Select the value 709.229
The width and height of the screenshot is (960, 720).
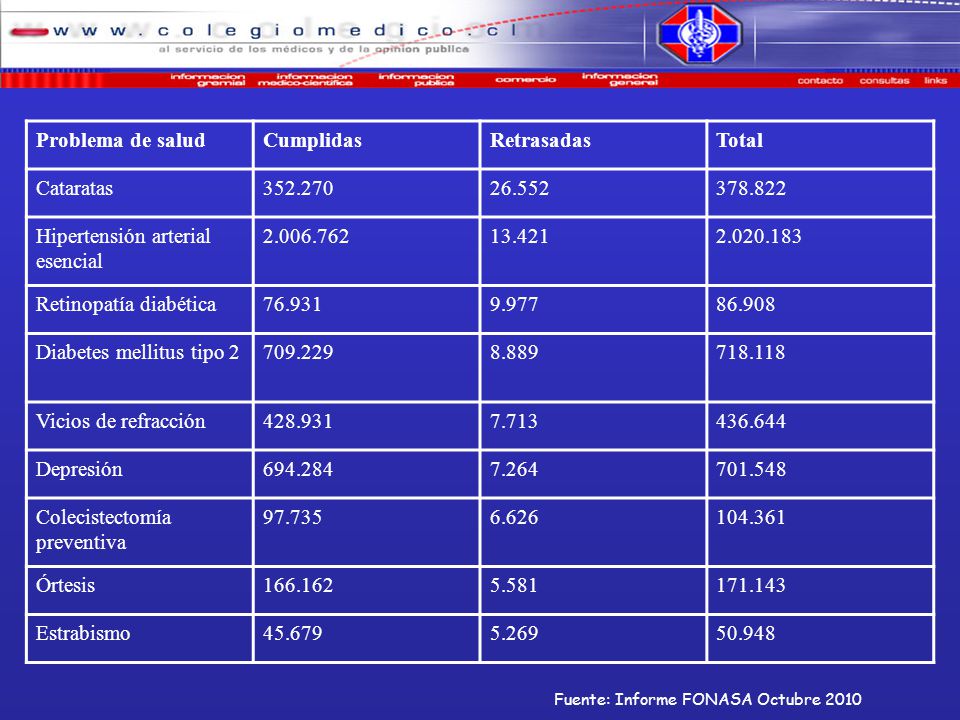[x=298, y=352]
